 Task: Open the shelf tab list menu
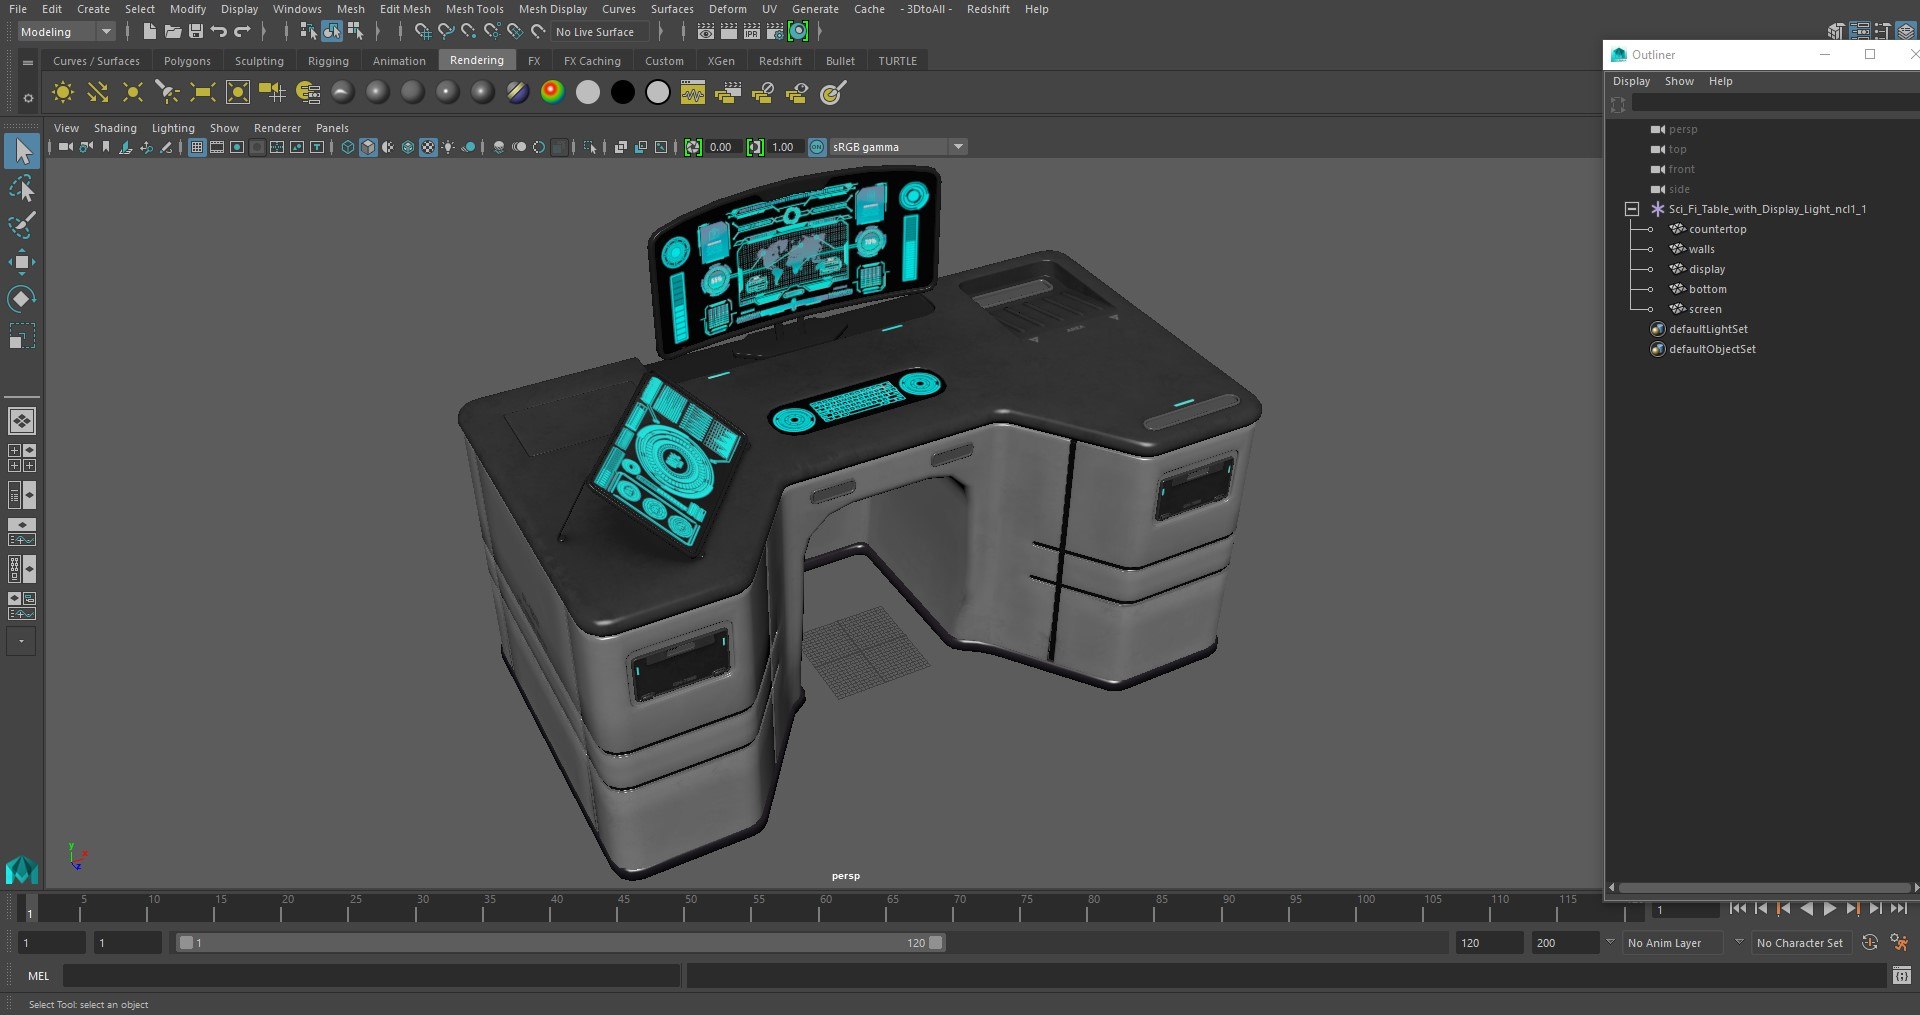[x=28, y=62]
